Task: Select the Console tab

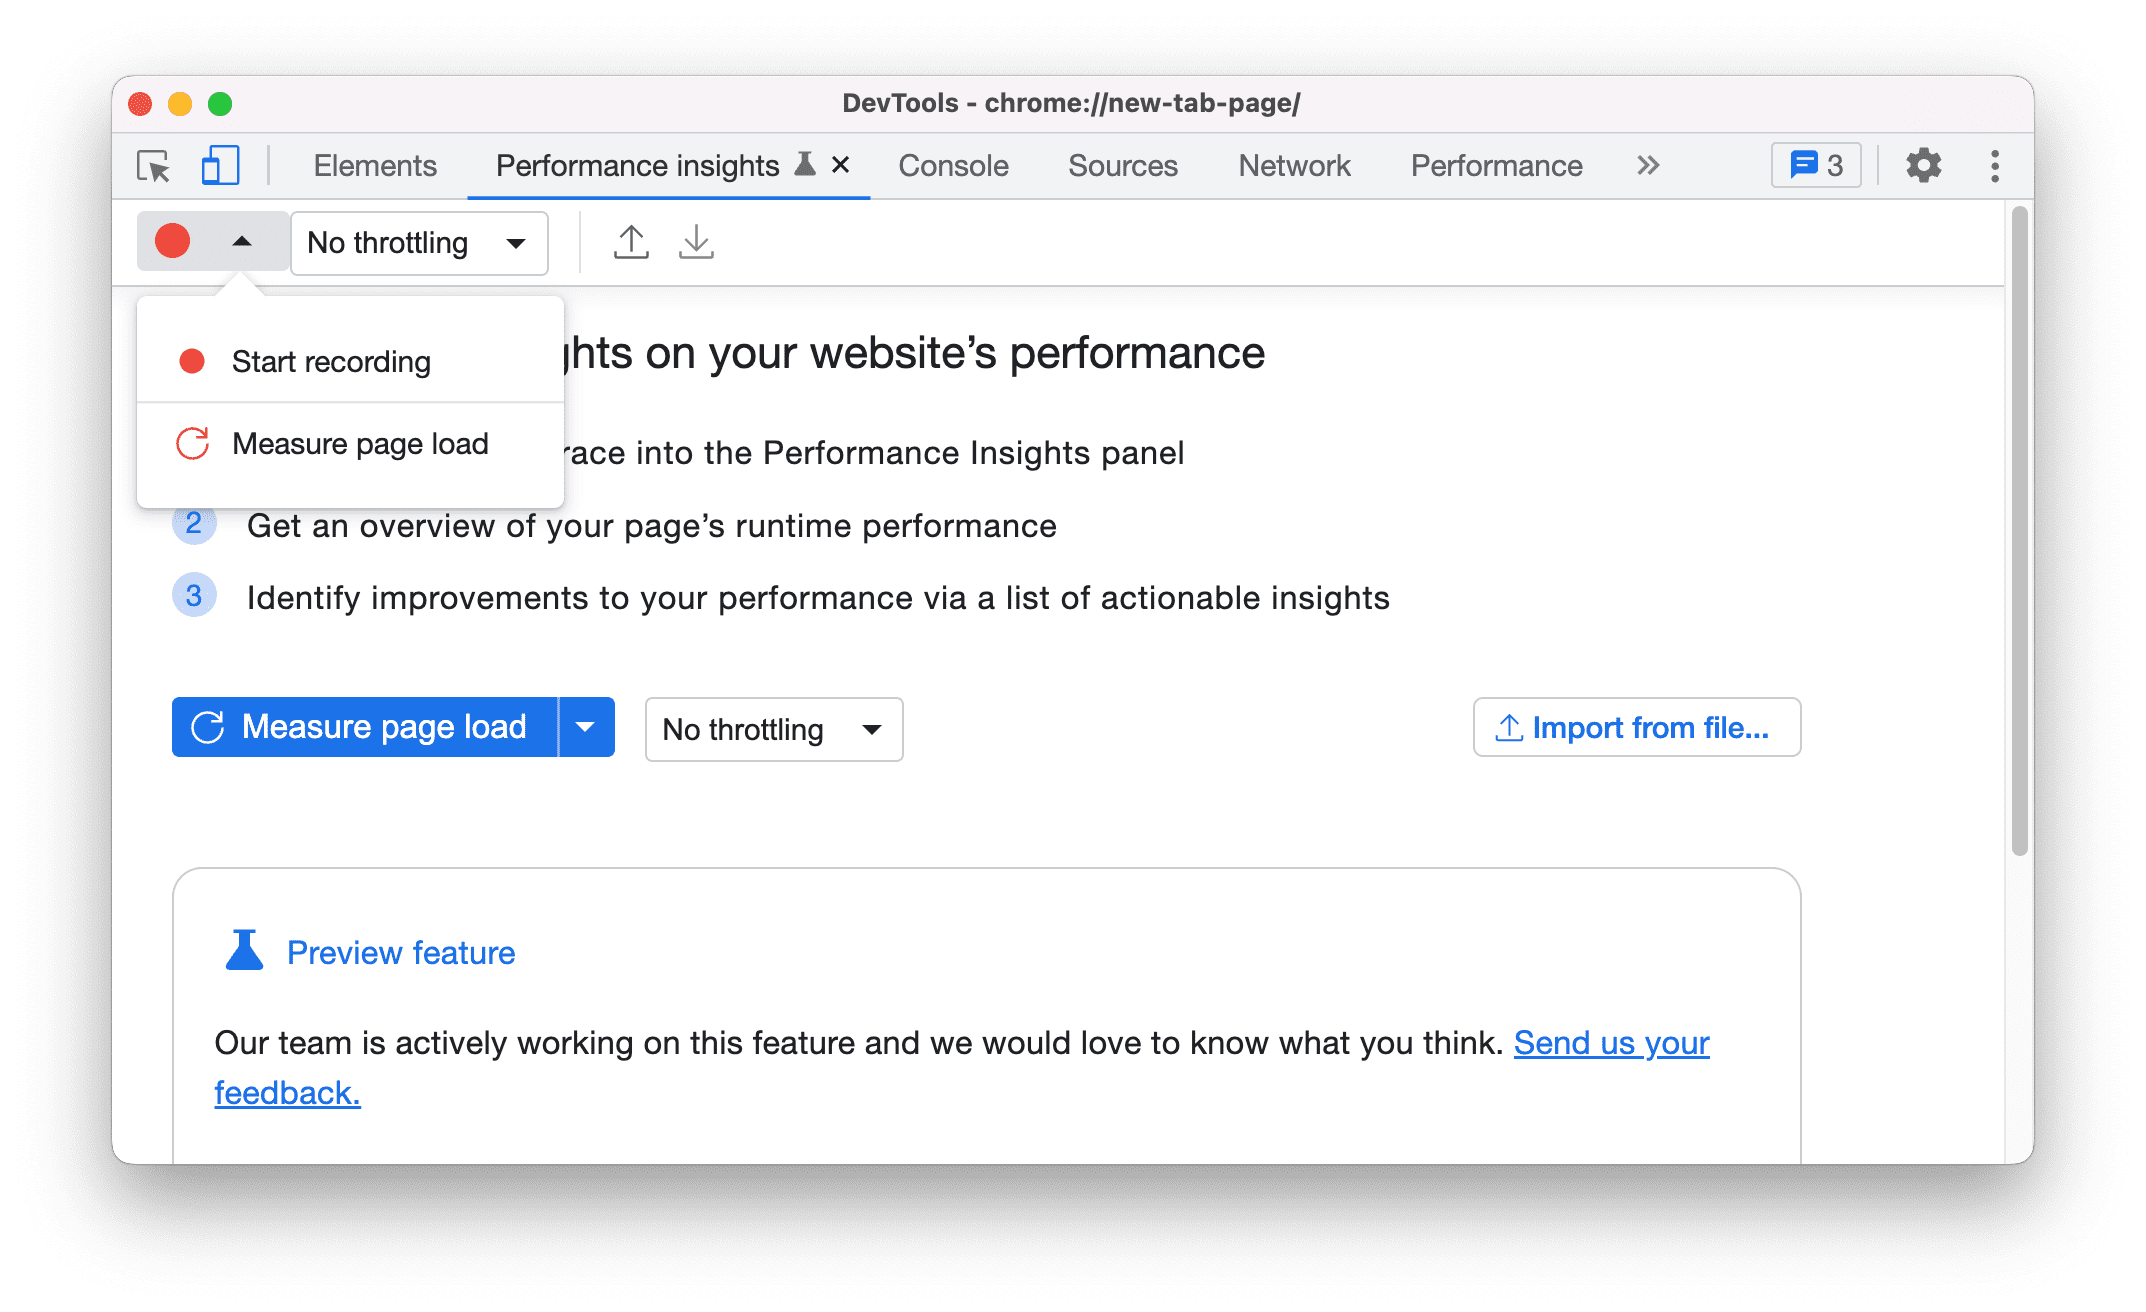Action: (953, 166)
